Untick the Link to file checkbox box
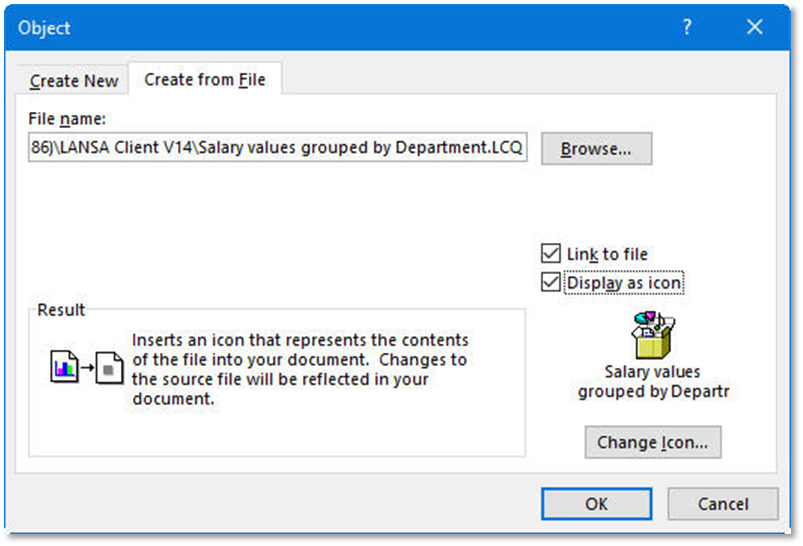803x546 pixels. tap(550, 254)
